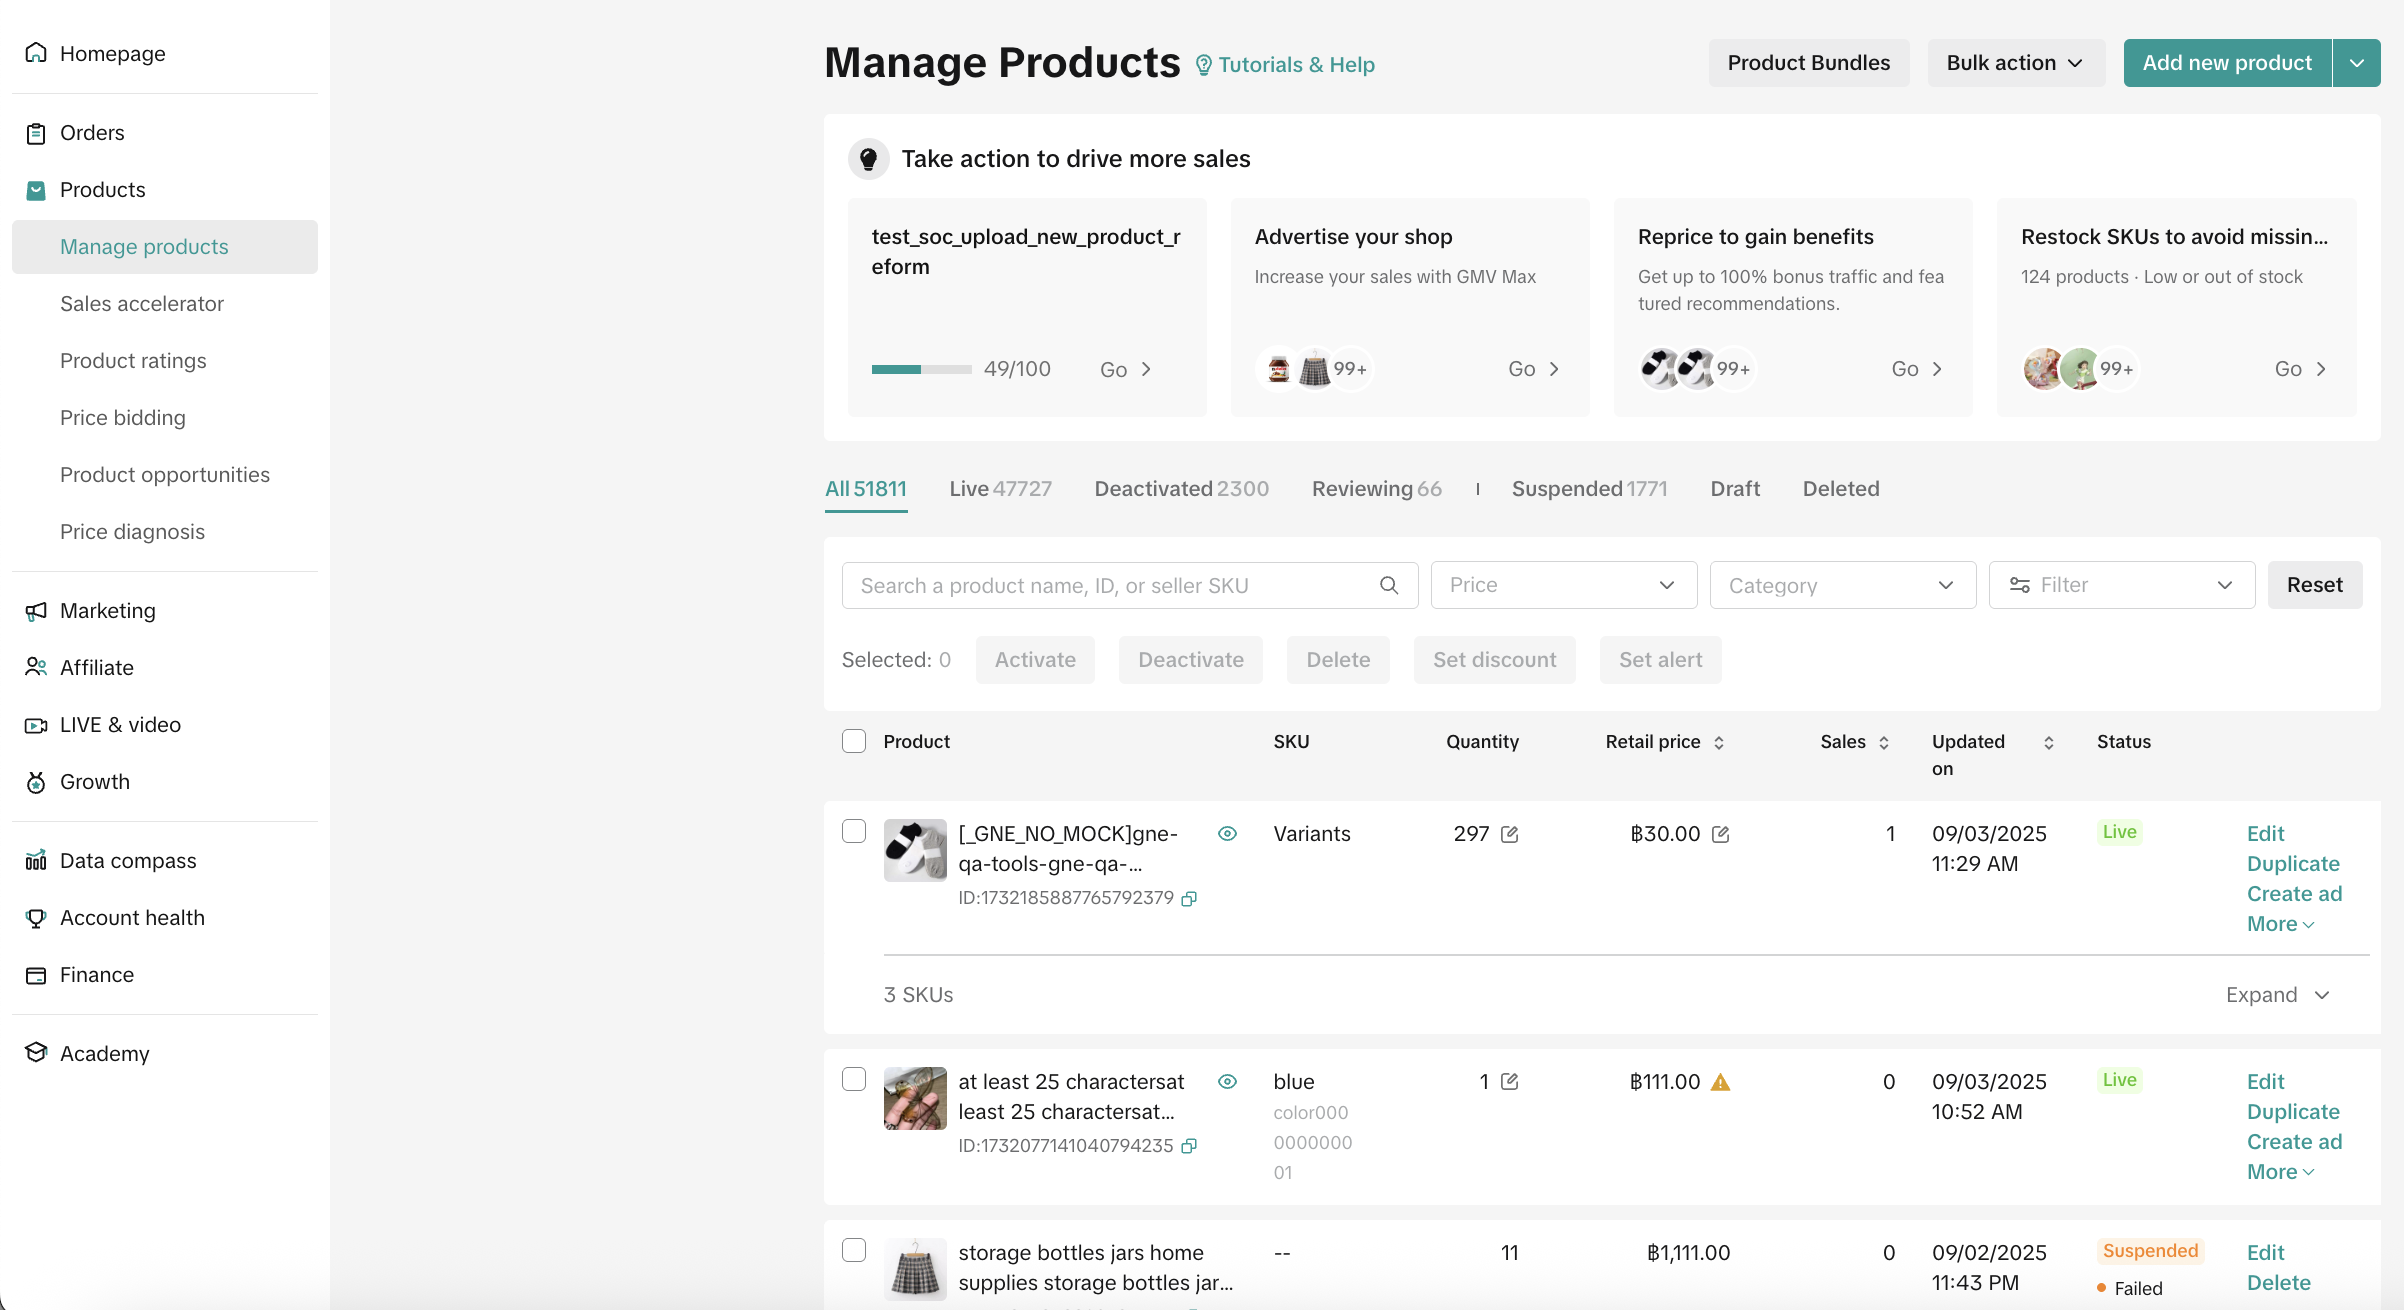
Task: Click the edit price pencil icon beside ฿30.00
Action: coord(1720,834)
